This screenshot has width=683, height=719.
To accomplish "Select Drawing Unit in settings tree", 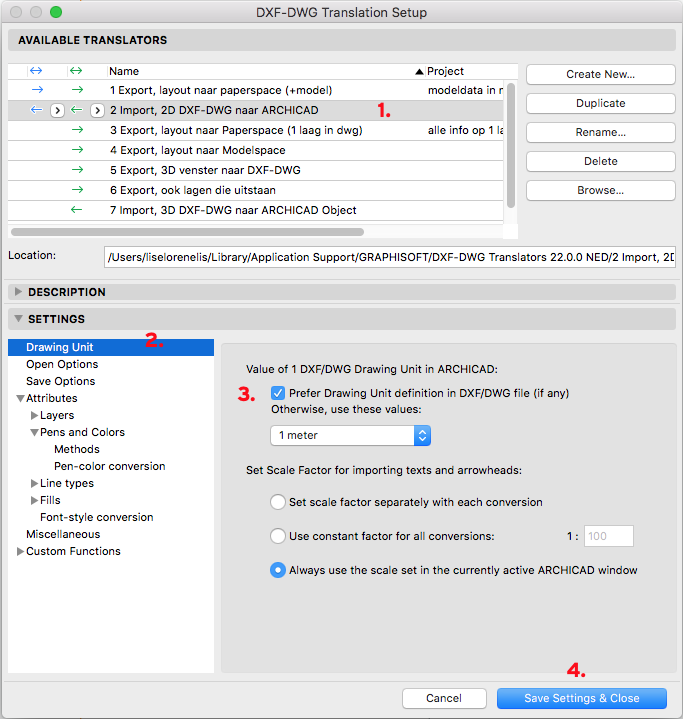I will [x=111, y=347].
